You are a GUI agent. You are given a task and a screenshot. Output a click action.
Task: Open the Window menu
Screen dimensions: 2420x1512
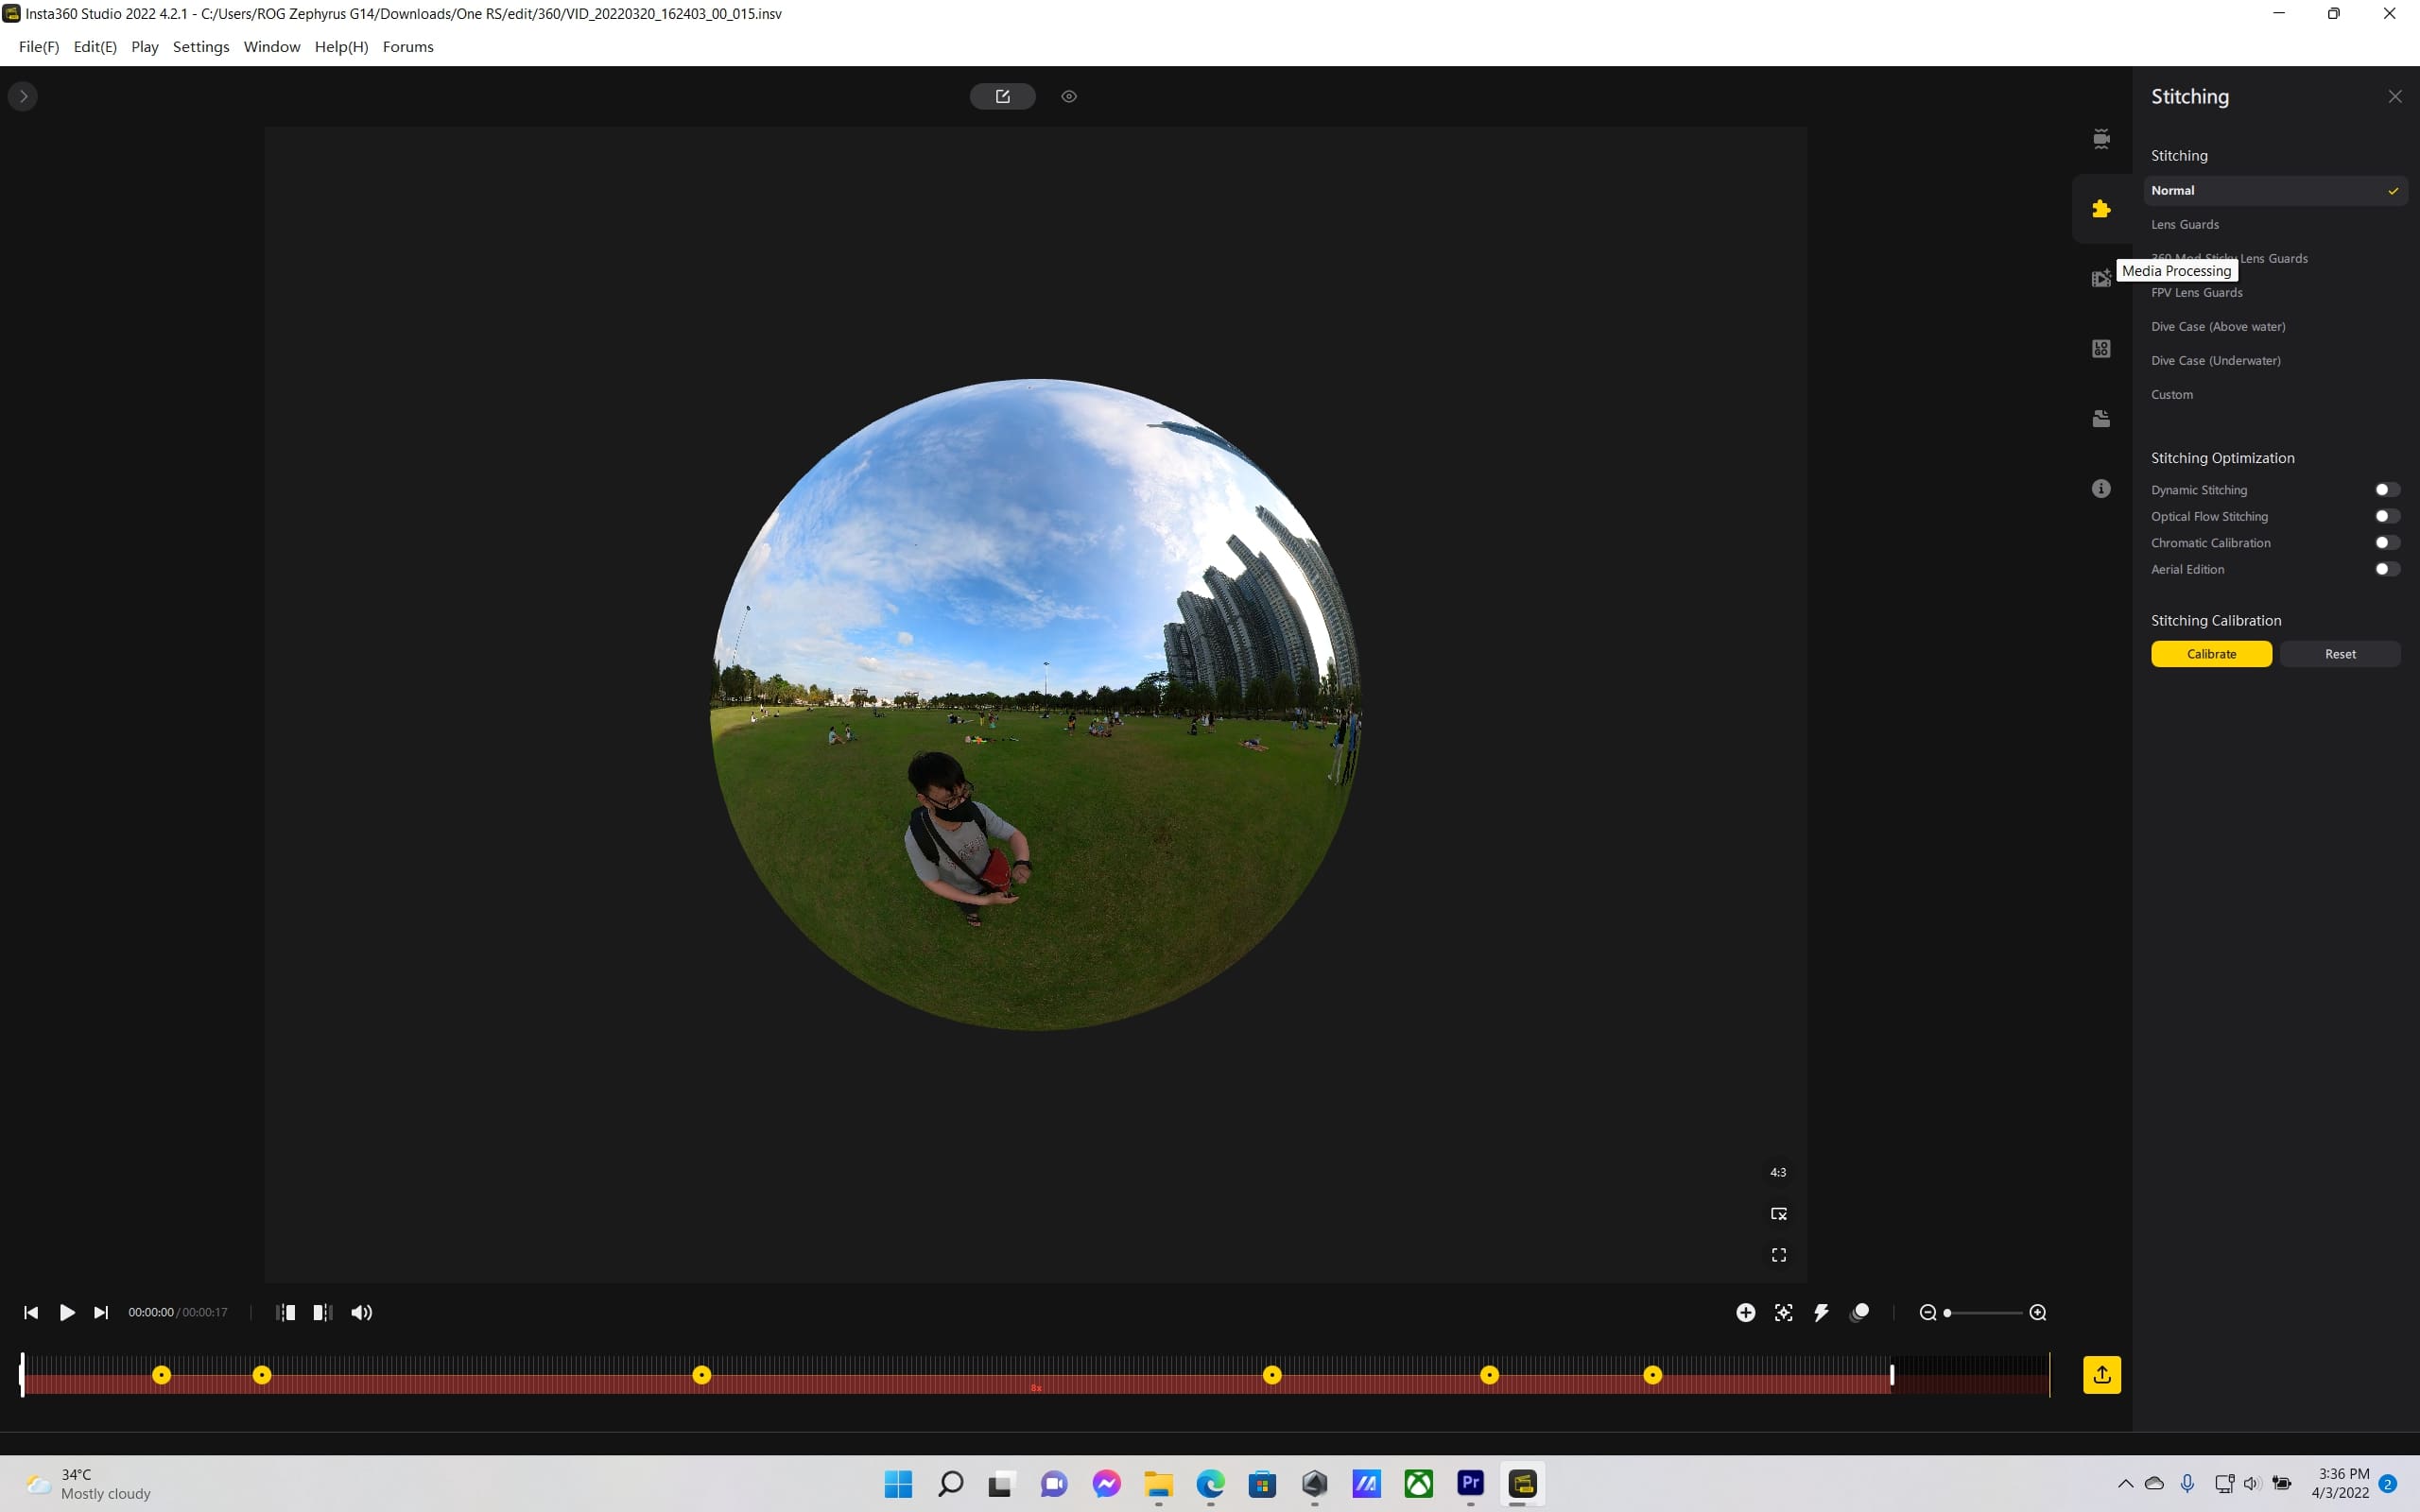pyautogui.click(x=272, y=47)
